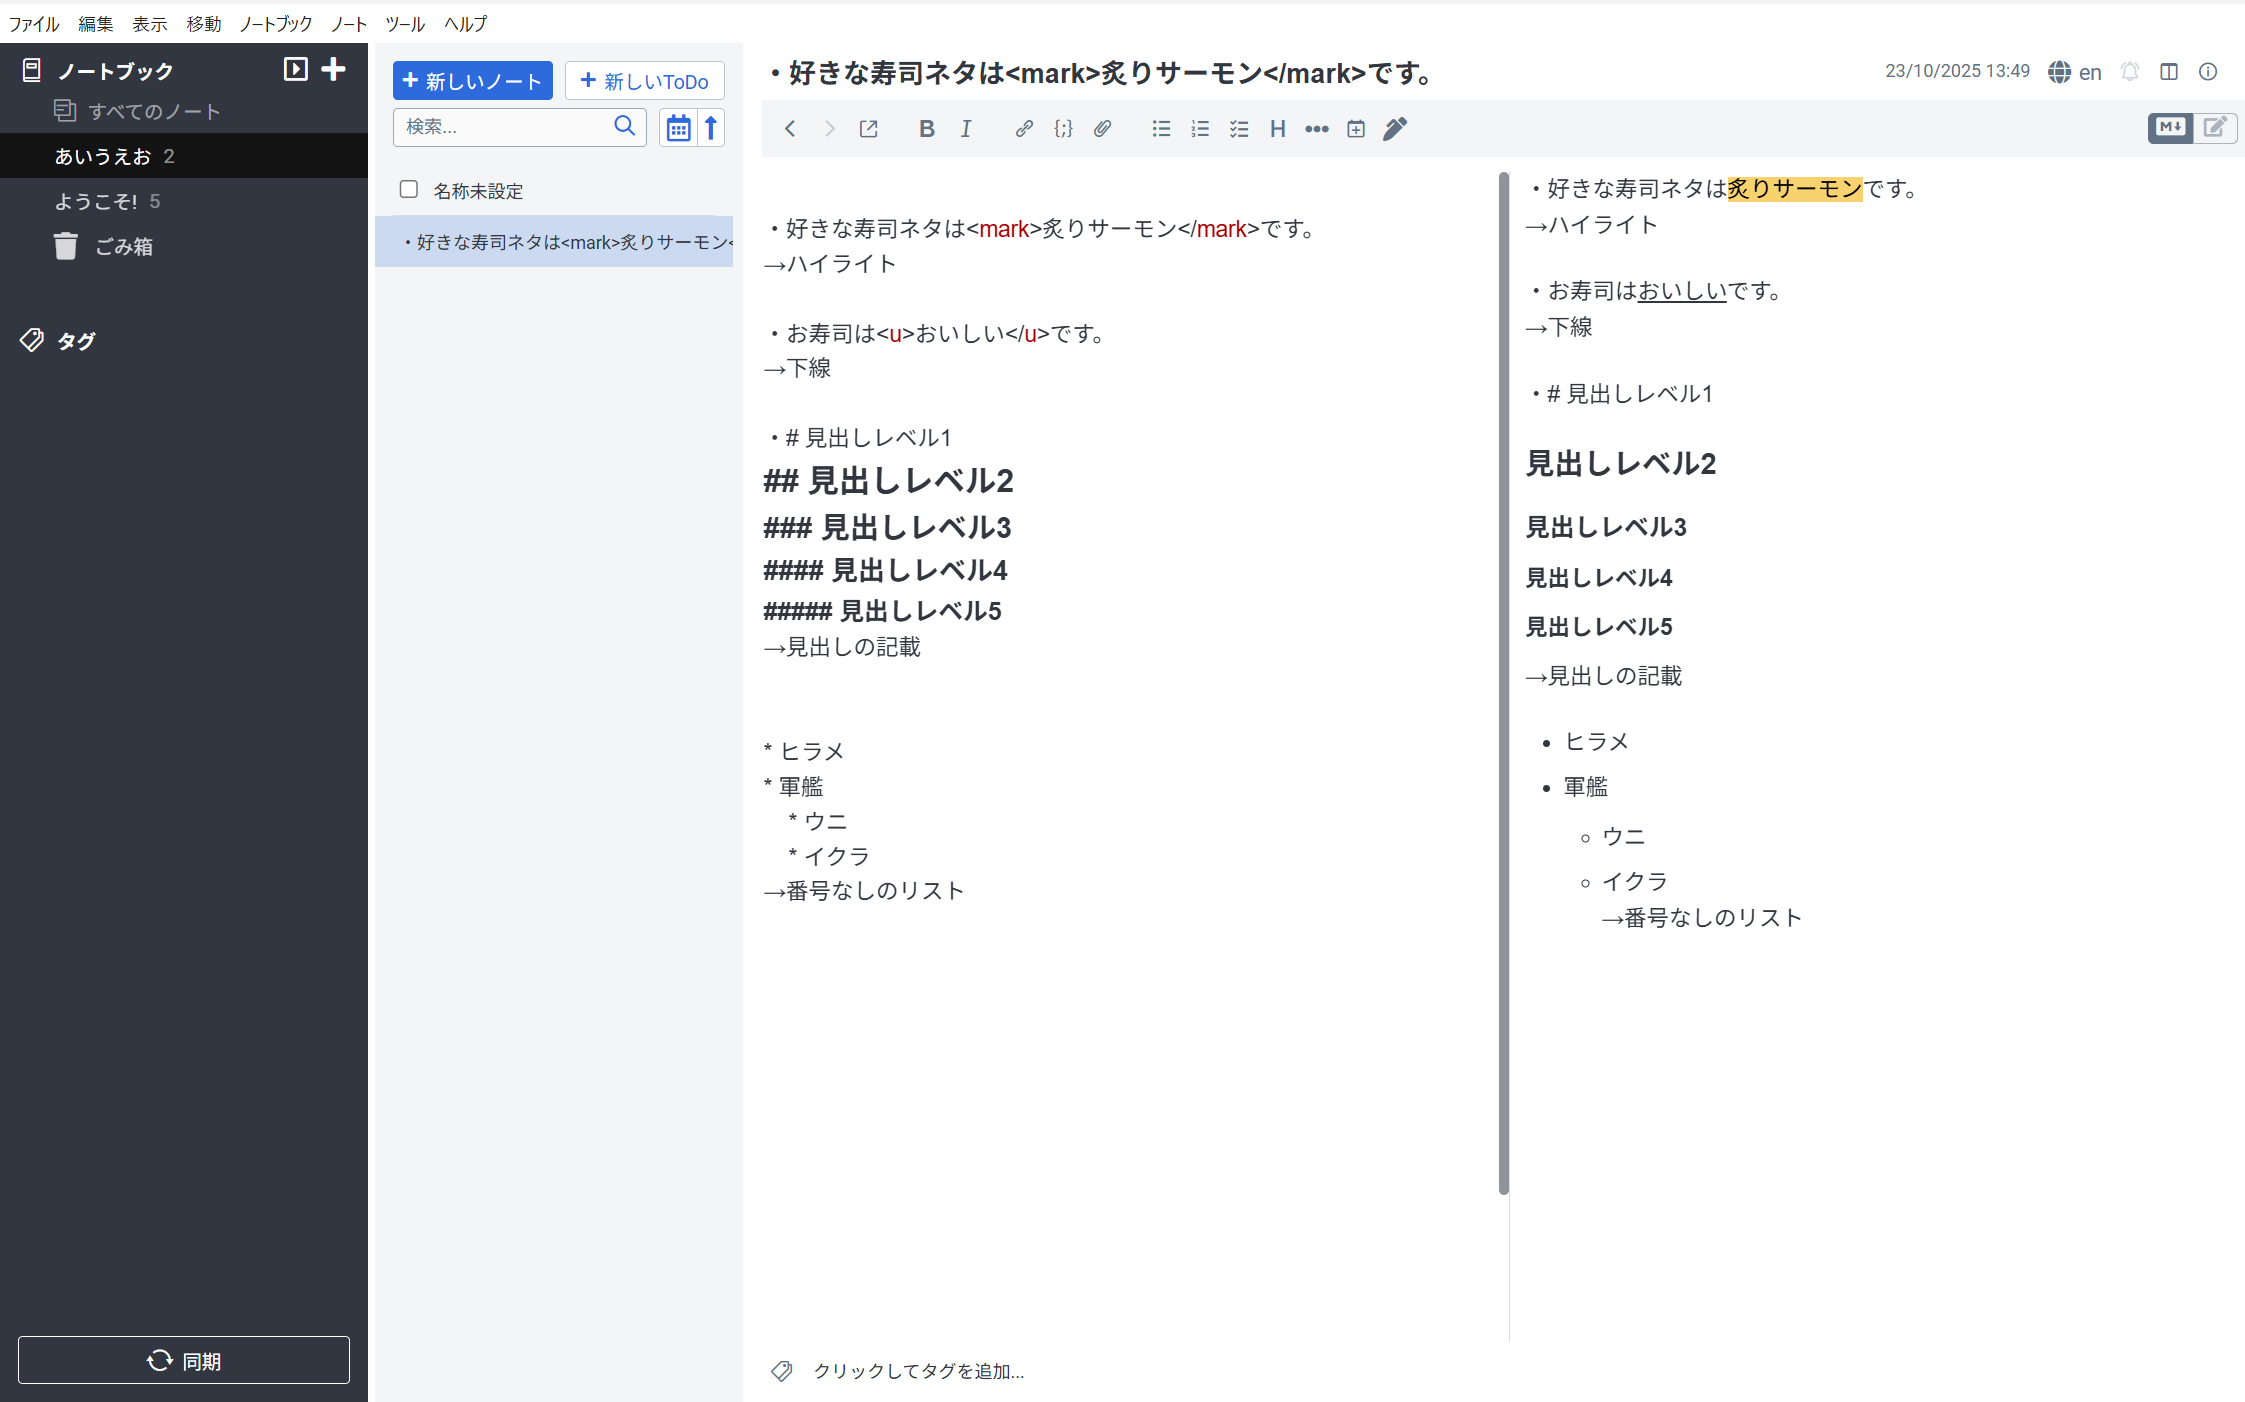Image resolution: width=2245 pixels, height=1402 pixels.
Task: Select the '名称未設定' note checkbox
Action: click(409, 189)
